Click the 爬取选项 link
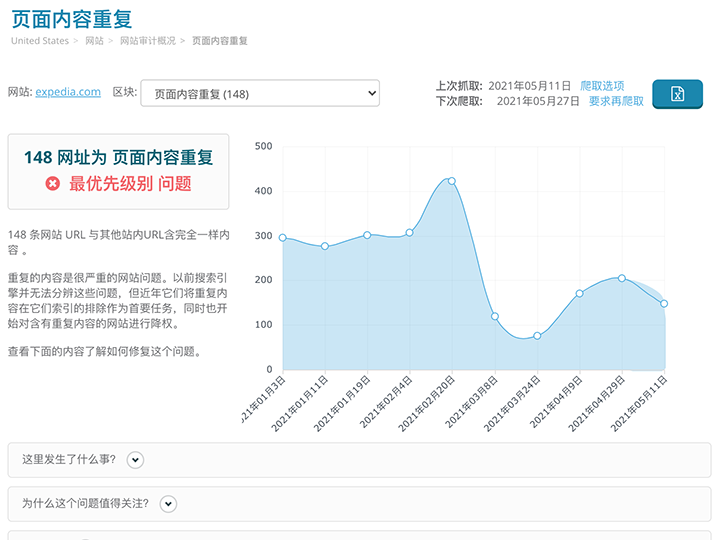 [x=602, y=86]
